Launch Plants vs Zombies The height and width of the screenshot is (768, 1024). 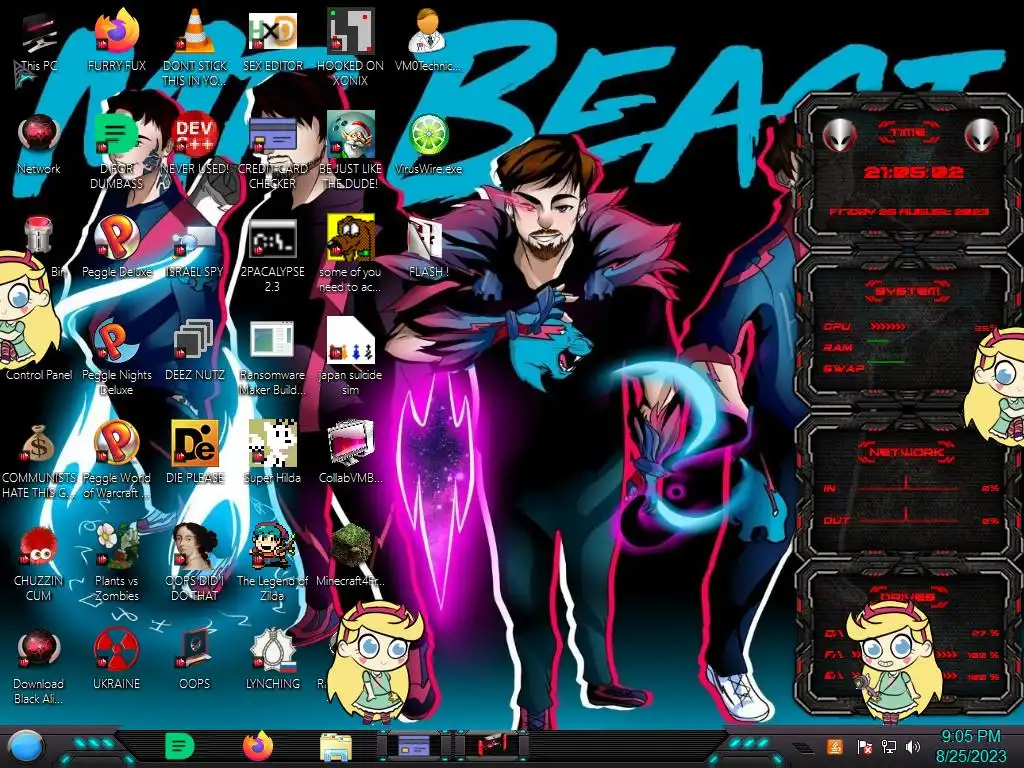(x=116, y=563)
